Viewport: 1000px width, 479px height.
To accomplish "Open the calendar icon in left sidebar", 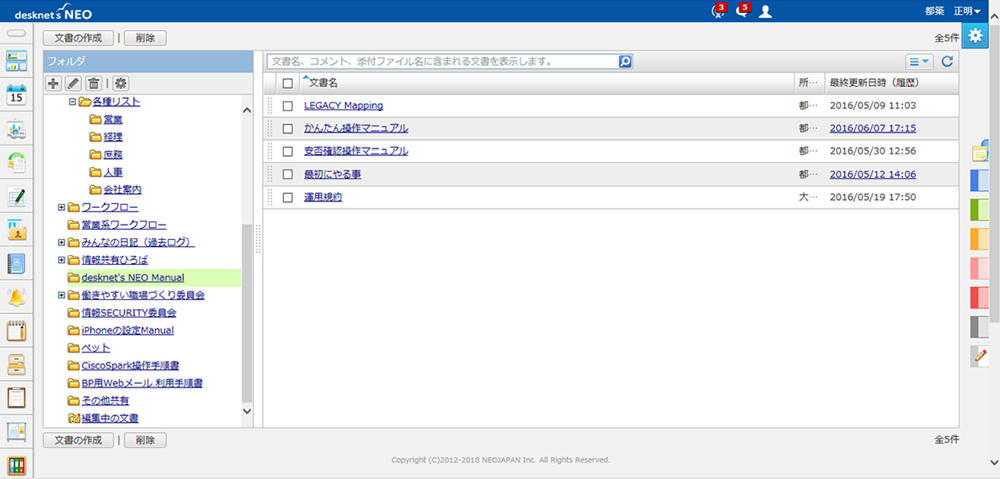I will 16,96.
